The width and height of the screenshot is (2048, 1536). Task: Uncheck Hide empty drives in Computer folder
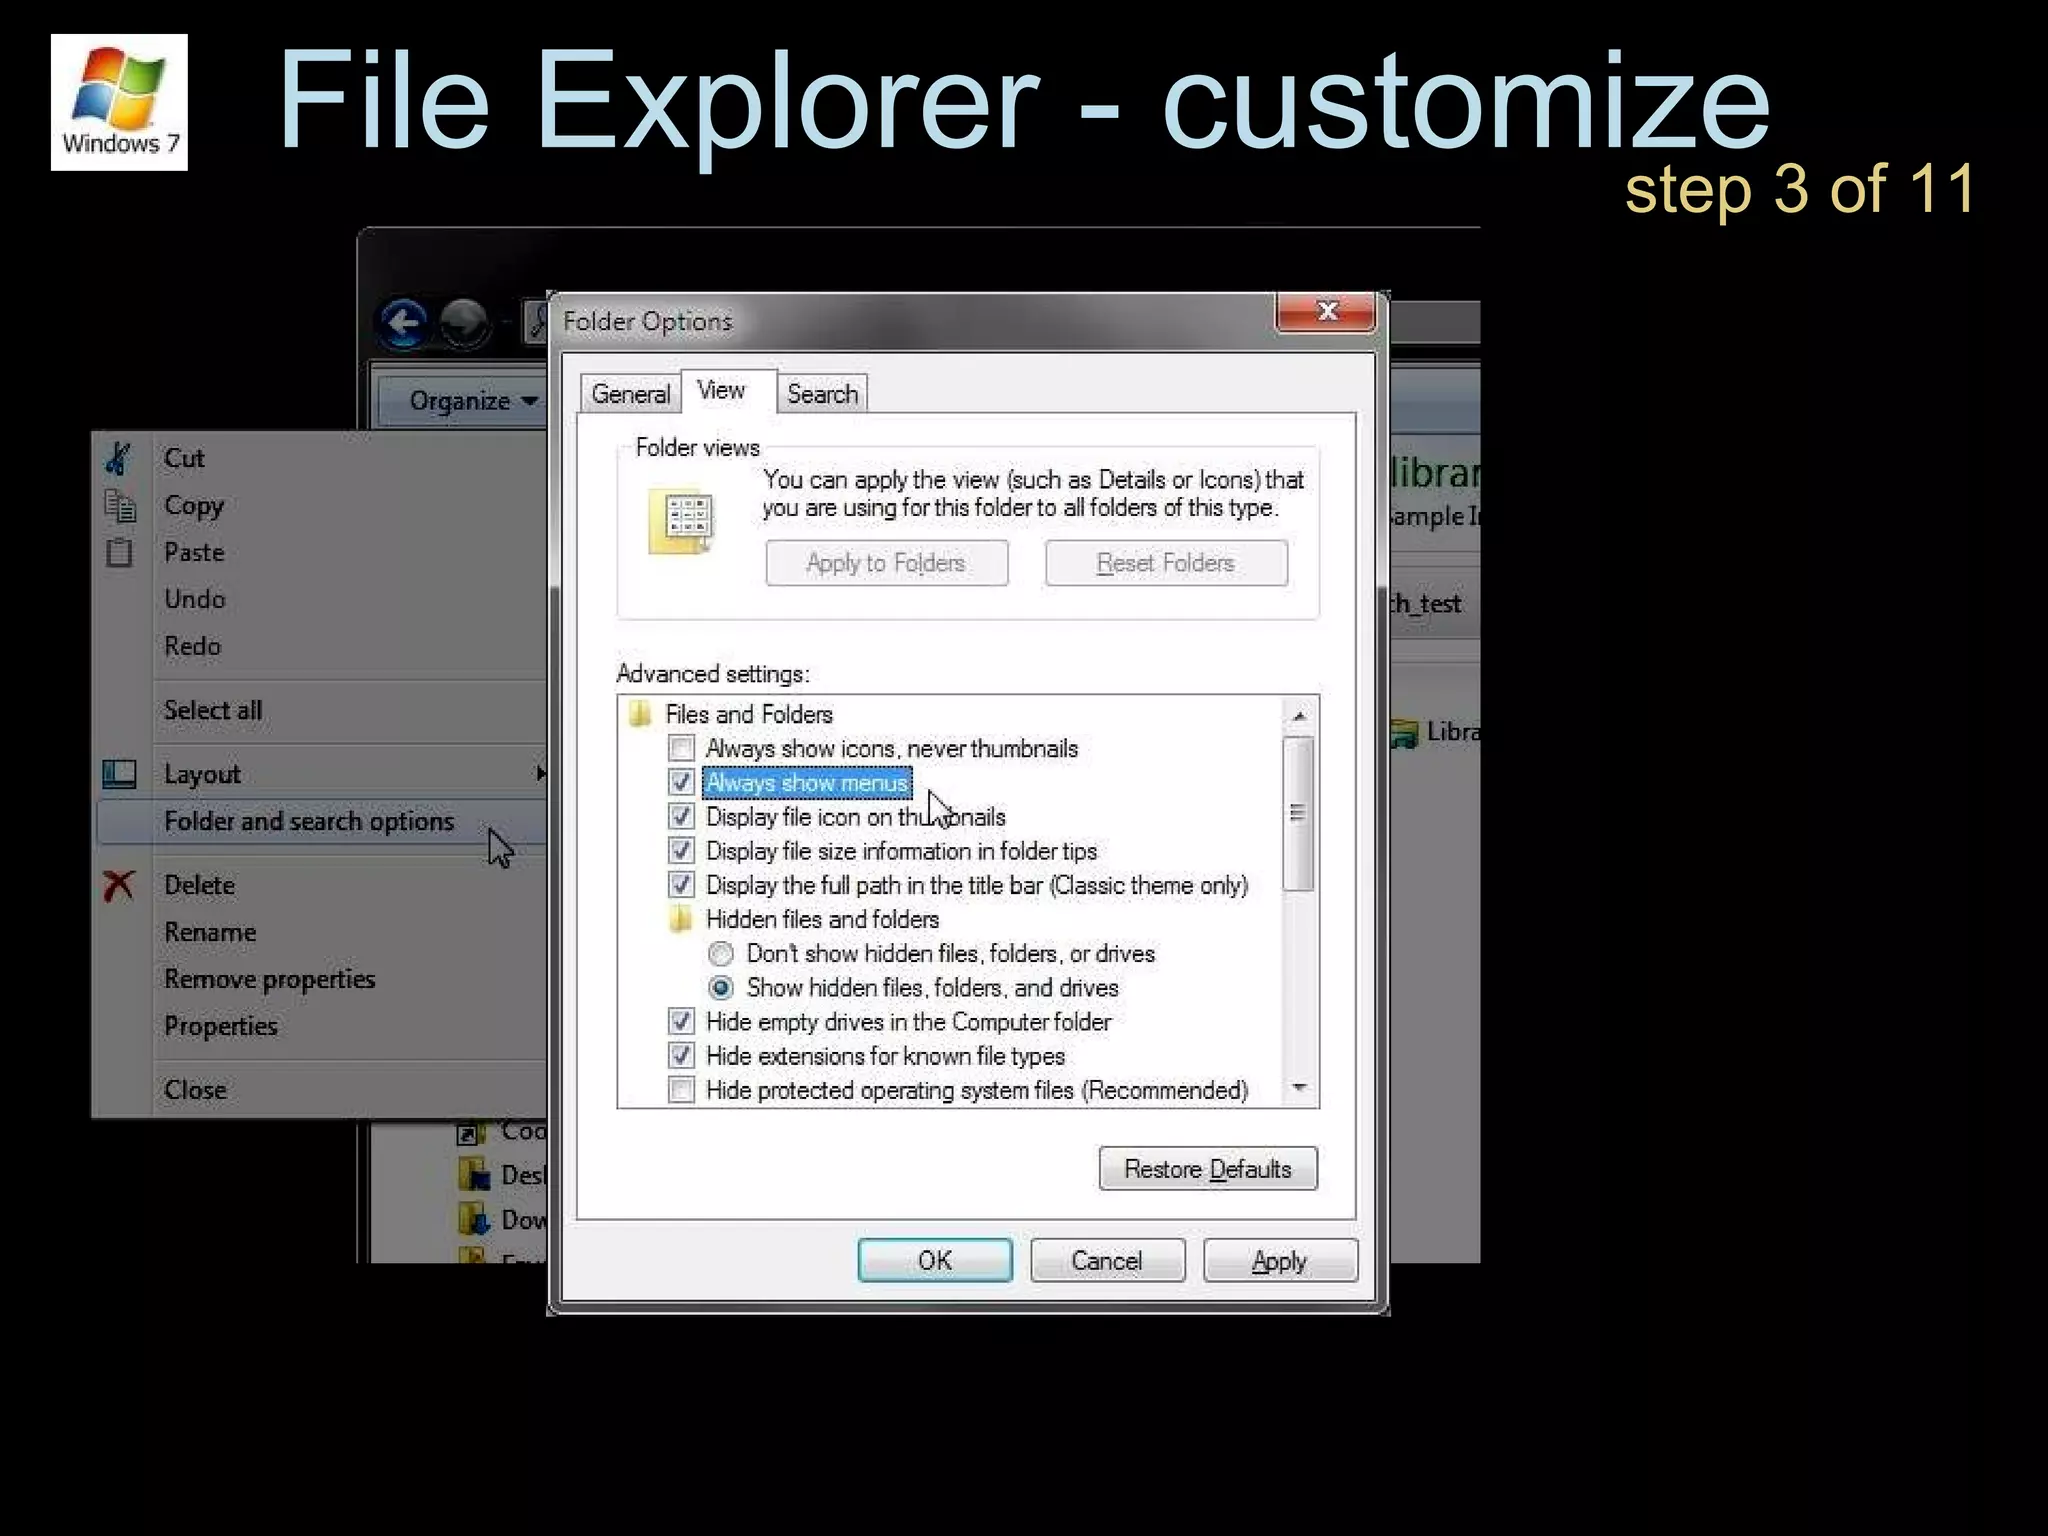[x=681, y=1022]
